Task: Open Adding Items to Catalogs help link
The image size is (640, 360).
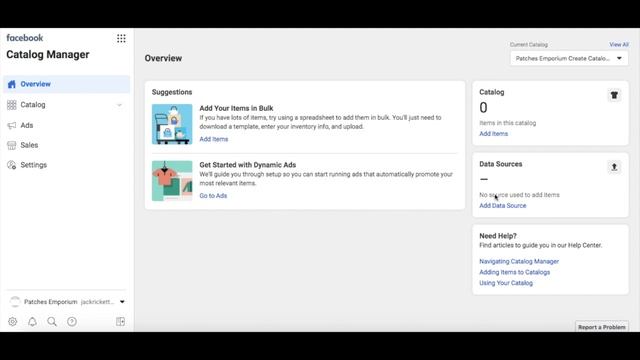Action: click(514, 272)
